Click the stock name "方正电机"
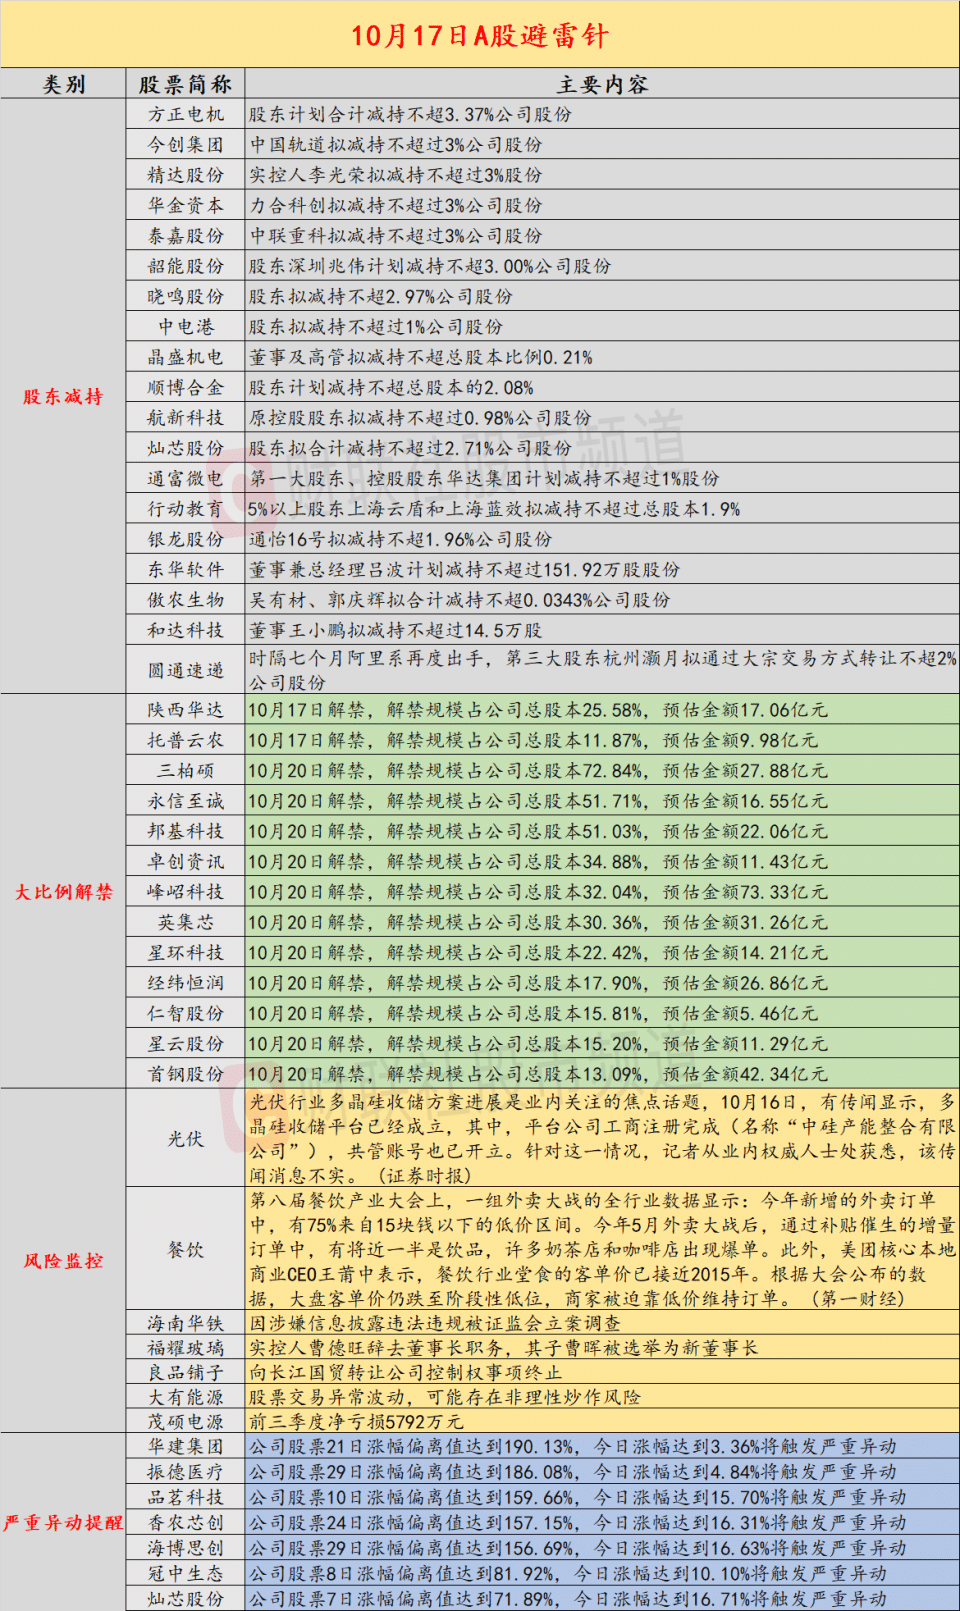Viewport: 960px width, 1611px height. tap(185, 114)
